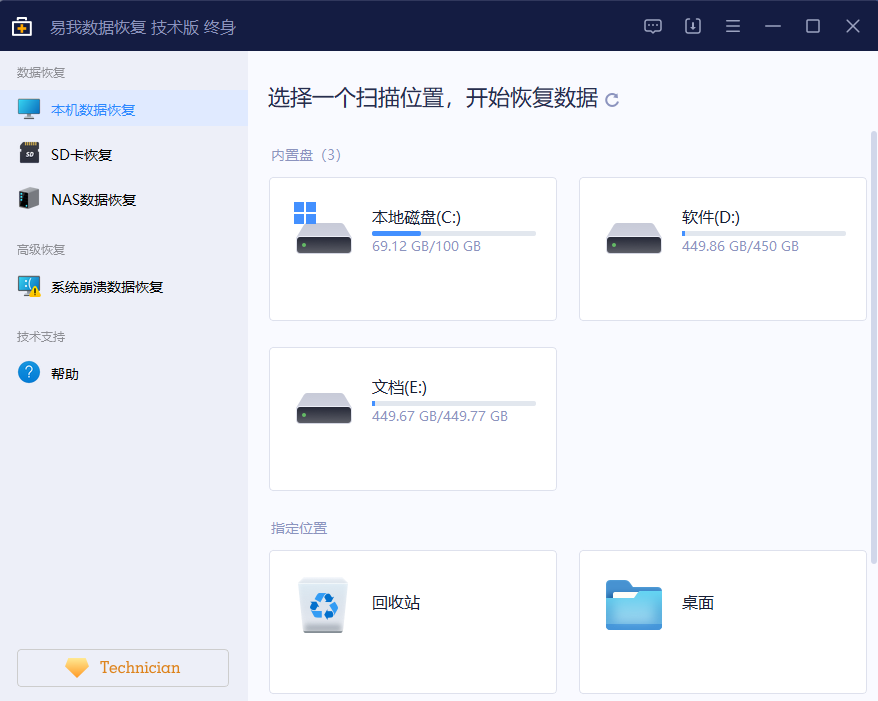Click the EaseUS app logo at top left
Screen dimensions: 878x701
[x=22, y=26]
